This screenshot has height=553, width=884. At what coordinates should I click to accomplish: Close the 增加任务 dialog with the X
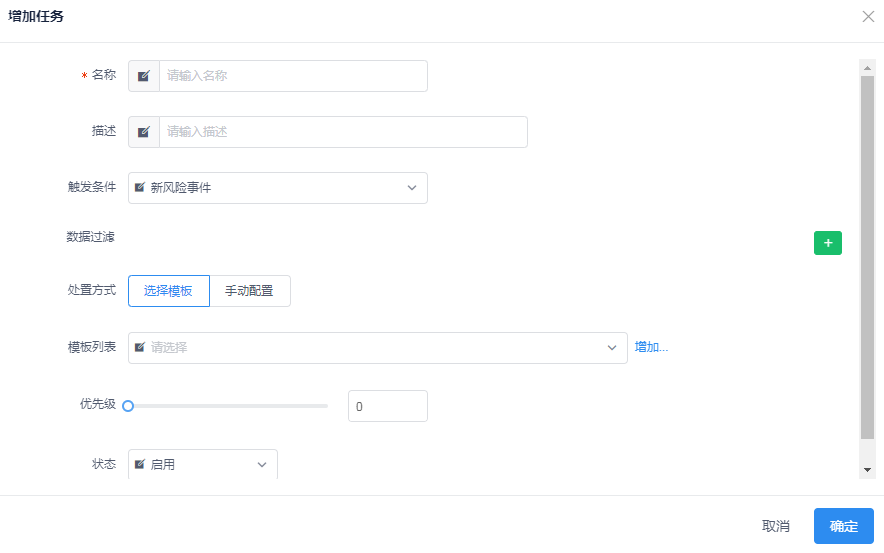point(868,16)
